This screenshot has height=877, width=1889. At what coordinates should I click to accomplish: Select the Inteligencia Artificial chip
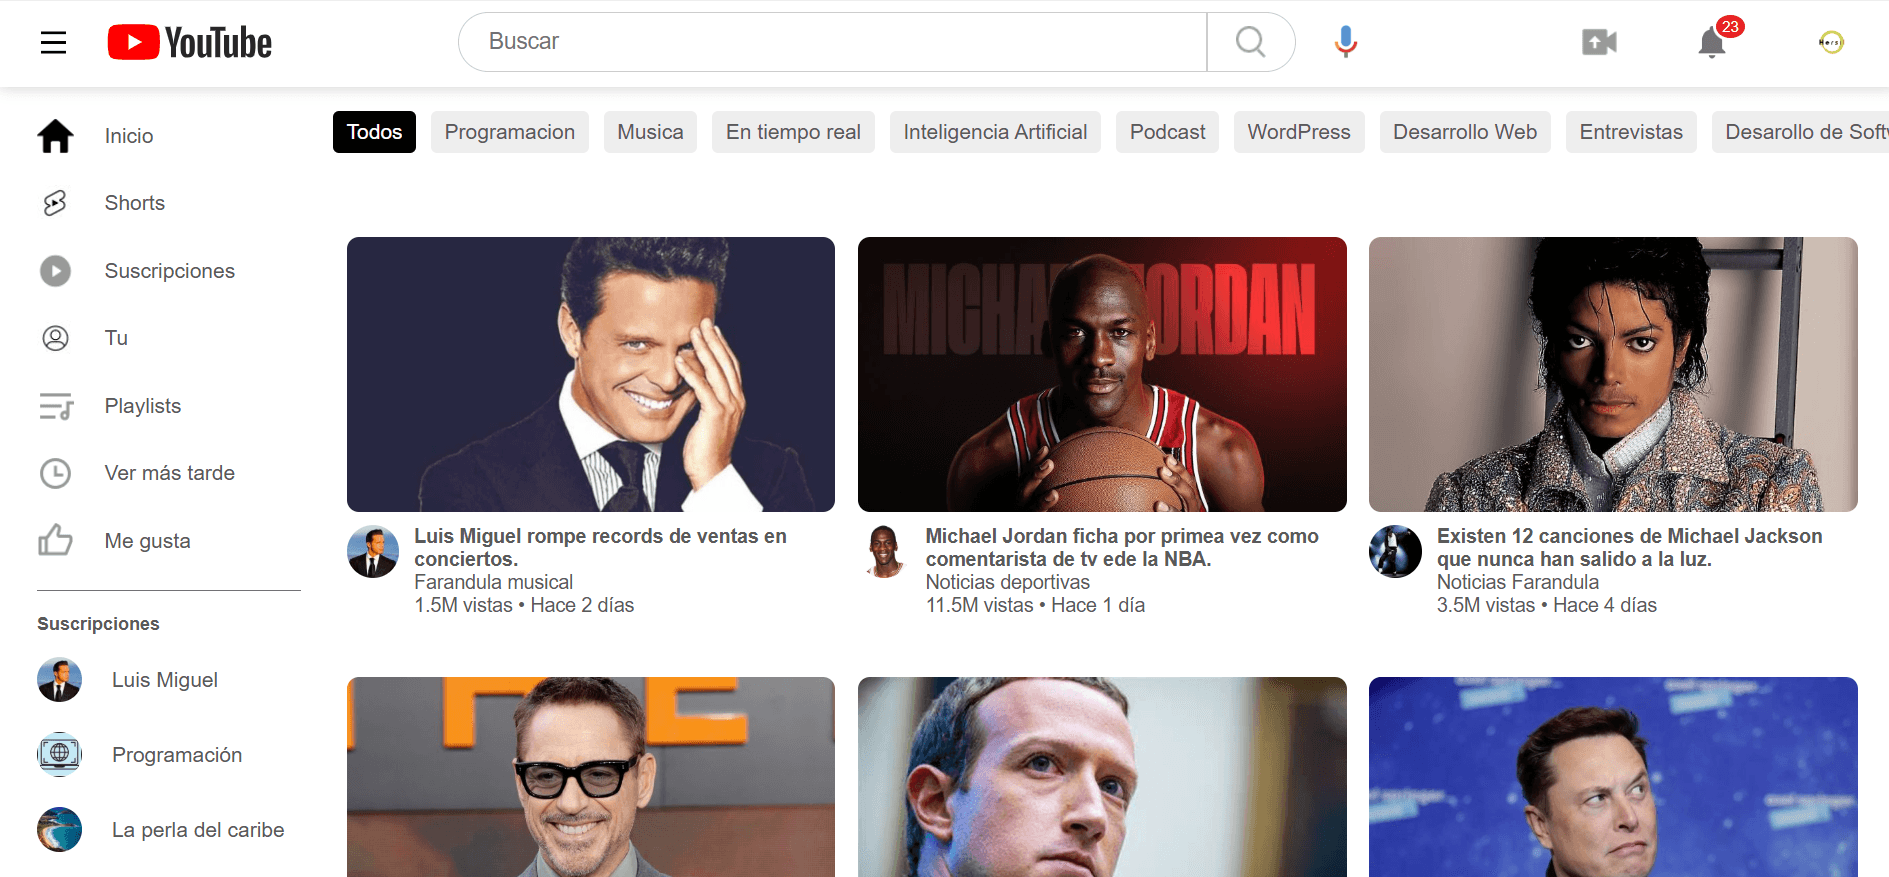pyautogui.click(x=995, y=132)
